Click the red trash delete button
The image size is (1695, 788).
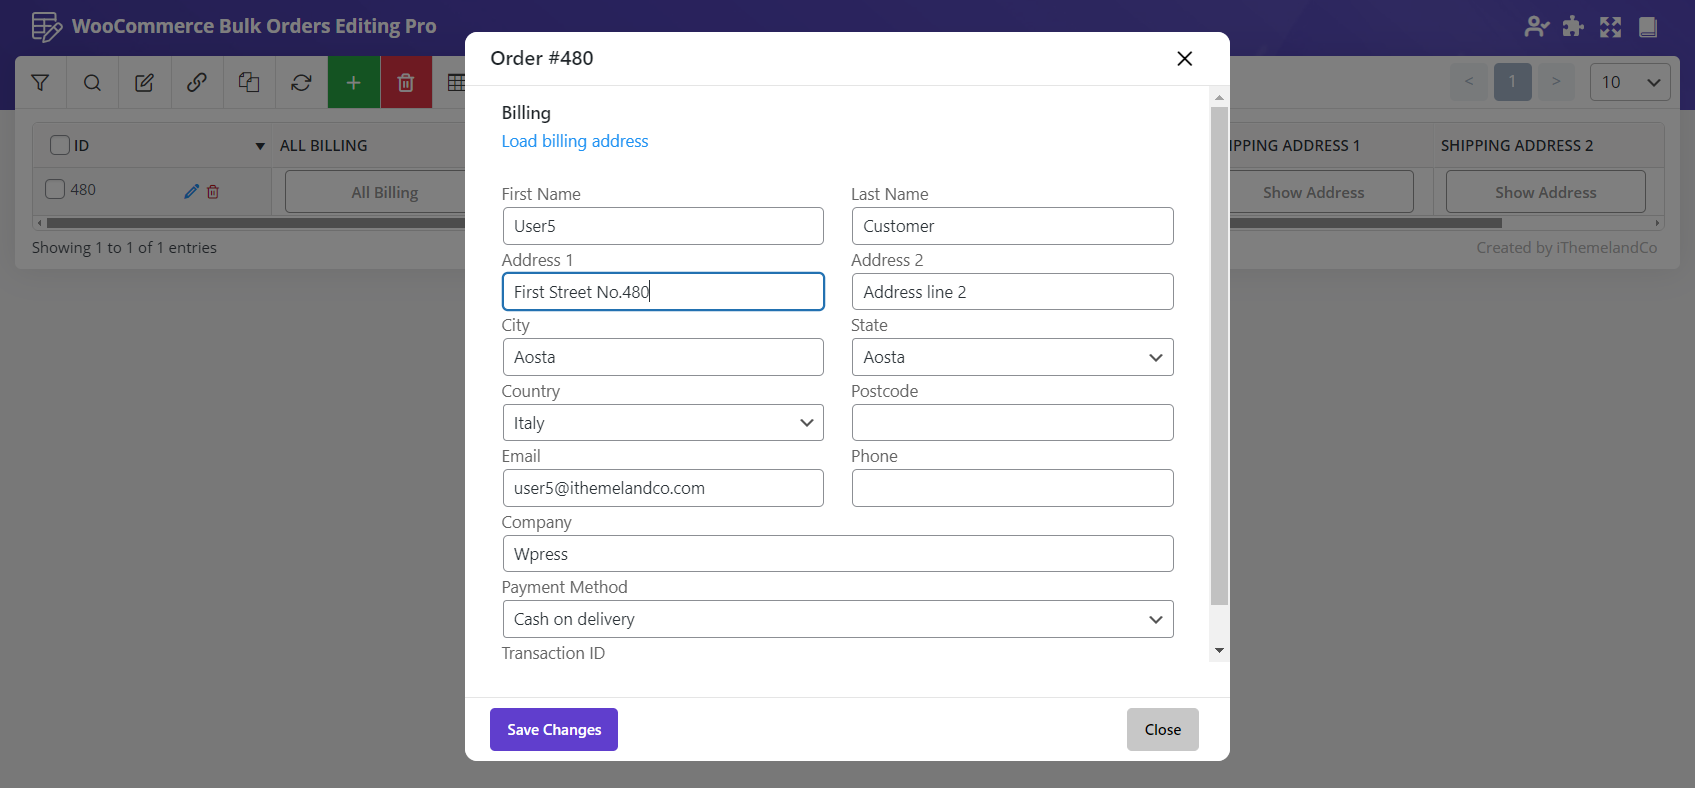coord(406,83)
